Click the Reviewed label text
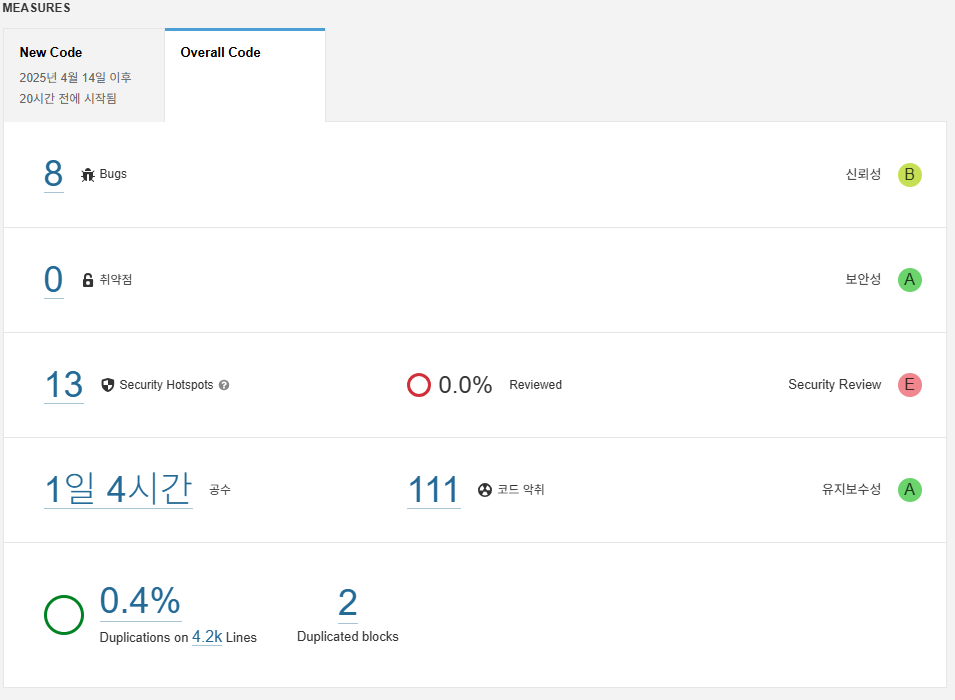This screenshot has width=955, height=700. pyautogui.click(x=536, y=385)
